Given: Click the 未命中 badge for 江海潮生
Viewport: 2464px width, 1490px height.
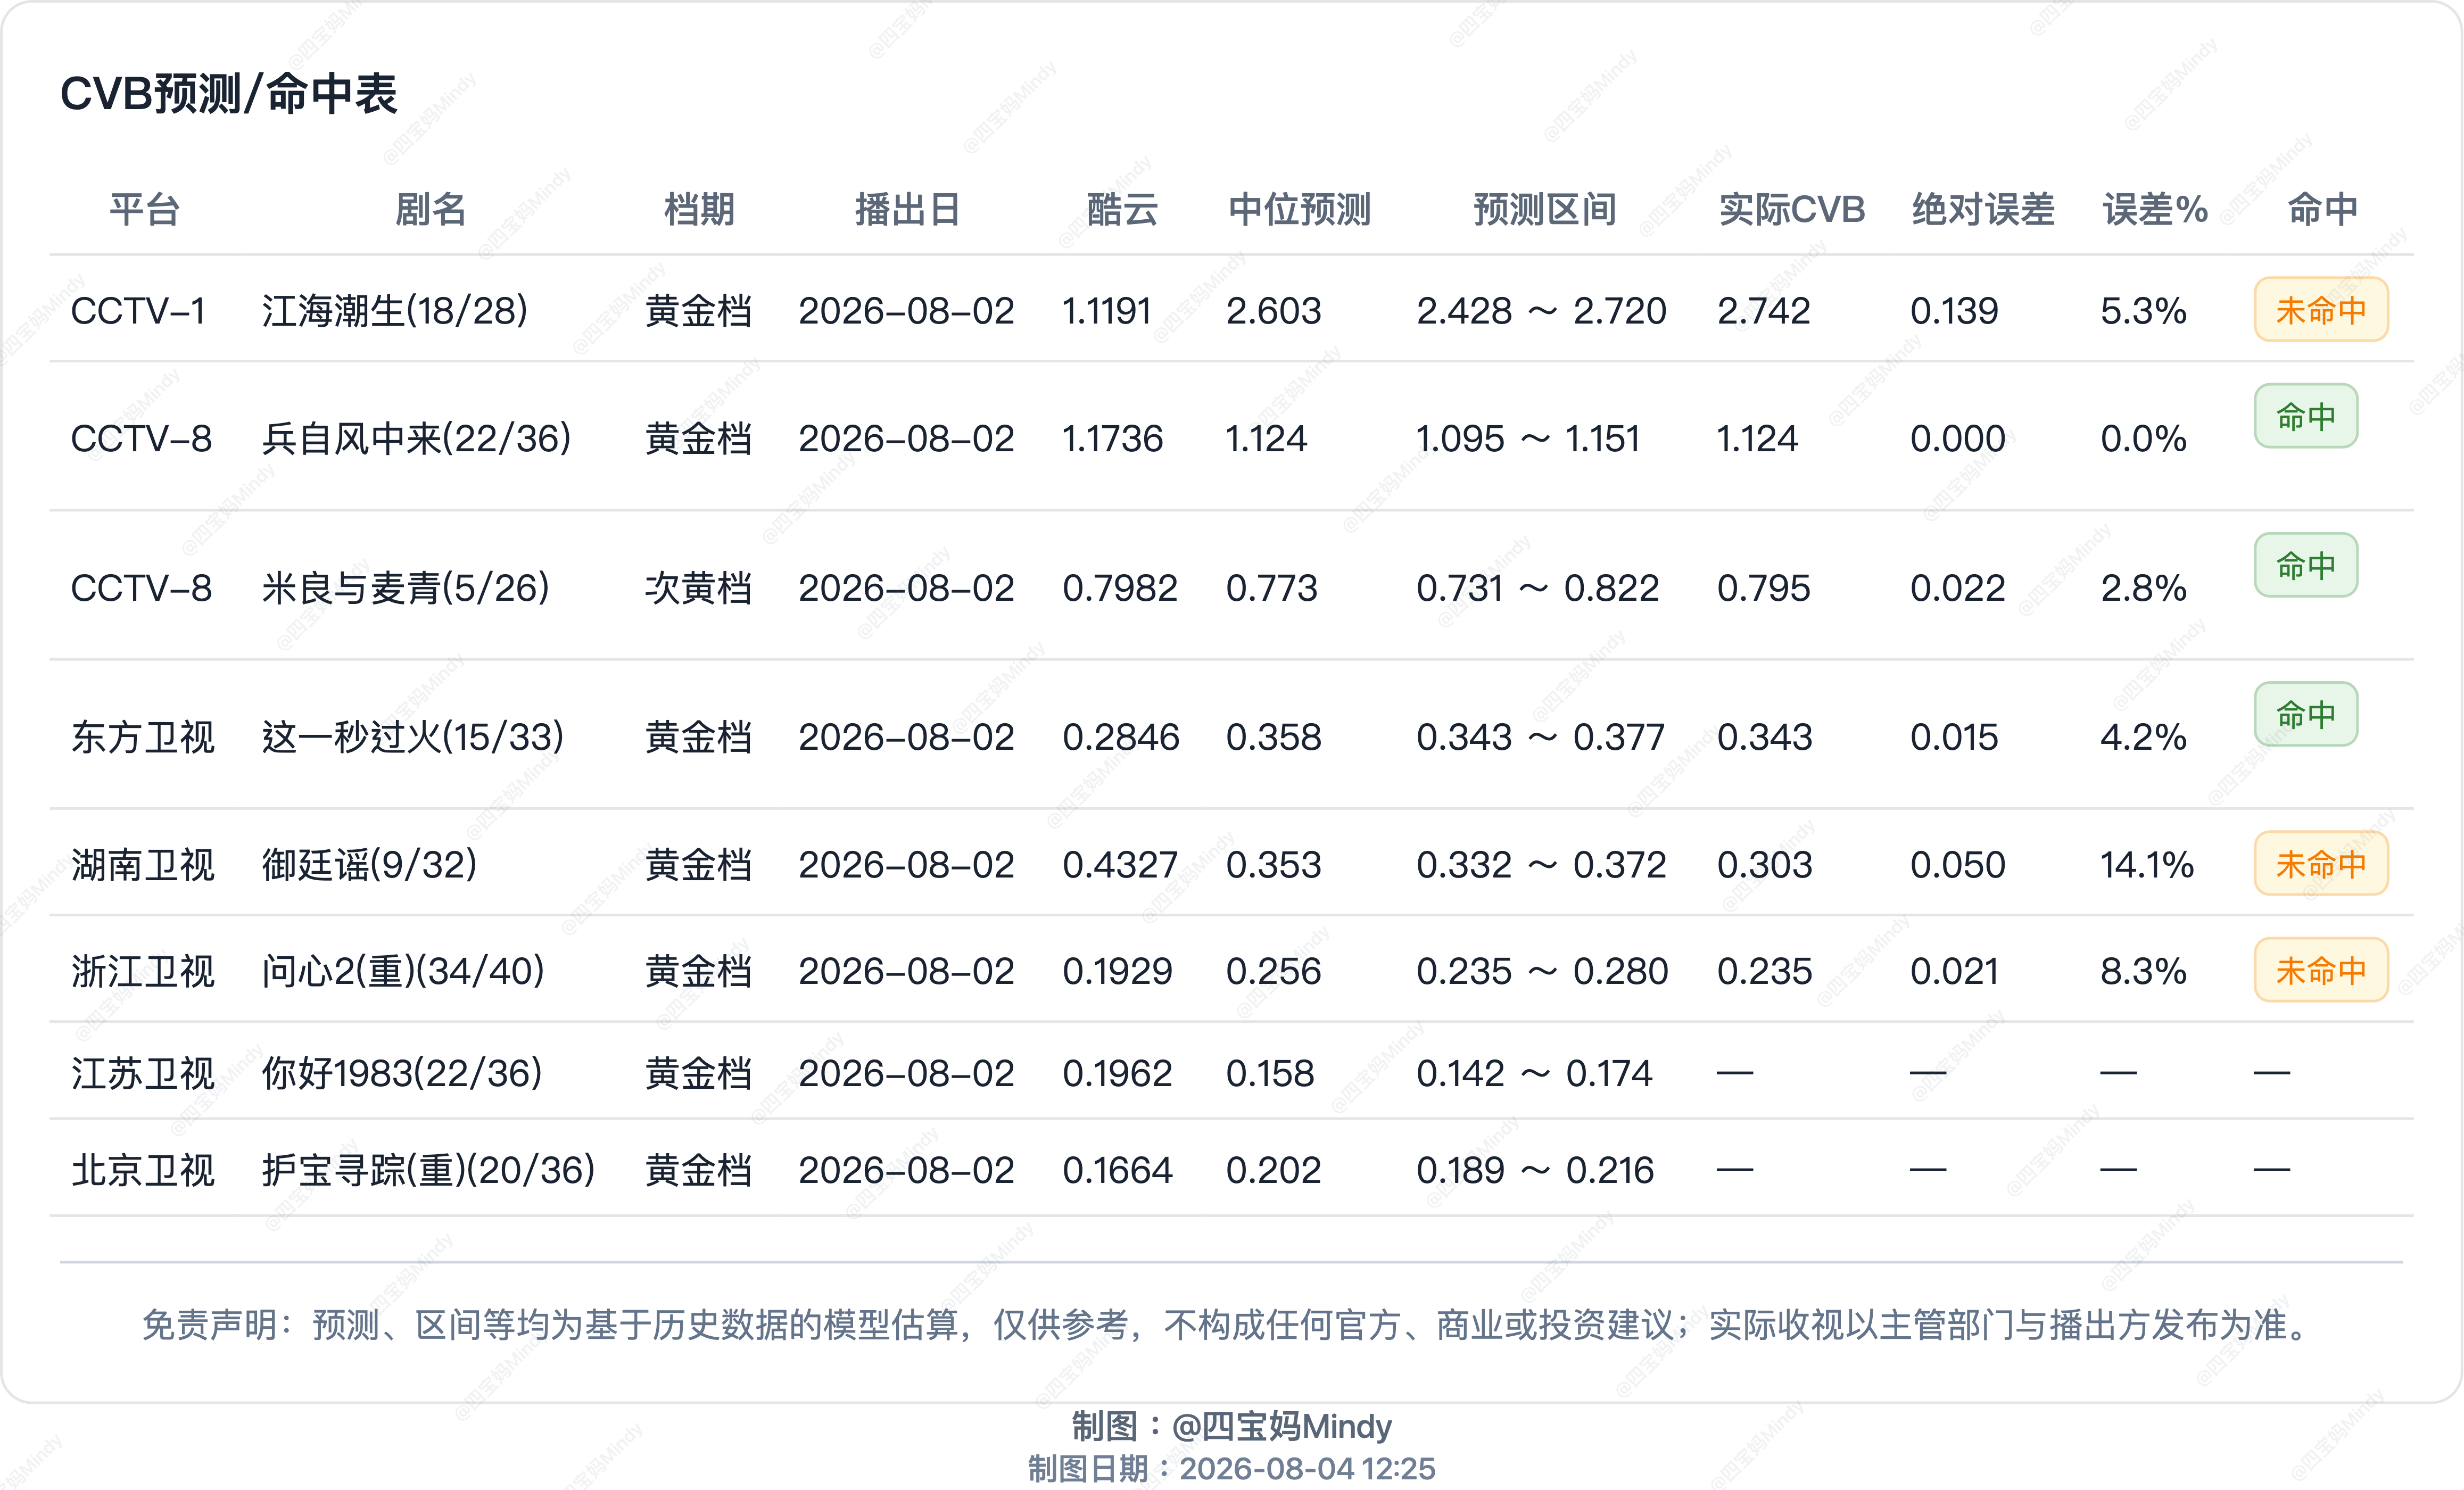Looking at the screenshot, I should coord(2321,310).
